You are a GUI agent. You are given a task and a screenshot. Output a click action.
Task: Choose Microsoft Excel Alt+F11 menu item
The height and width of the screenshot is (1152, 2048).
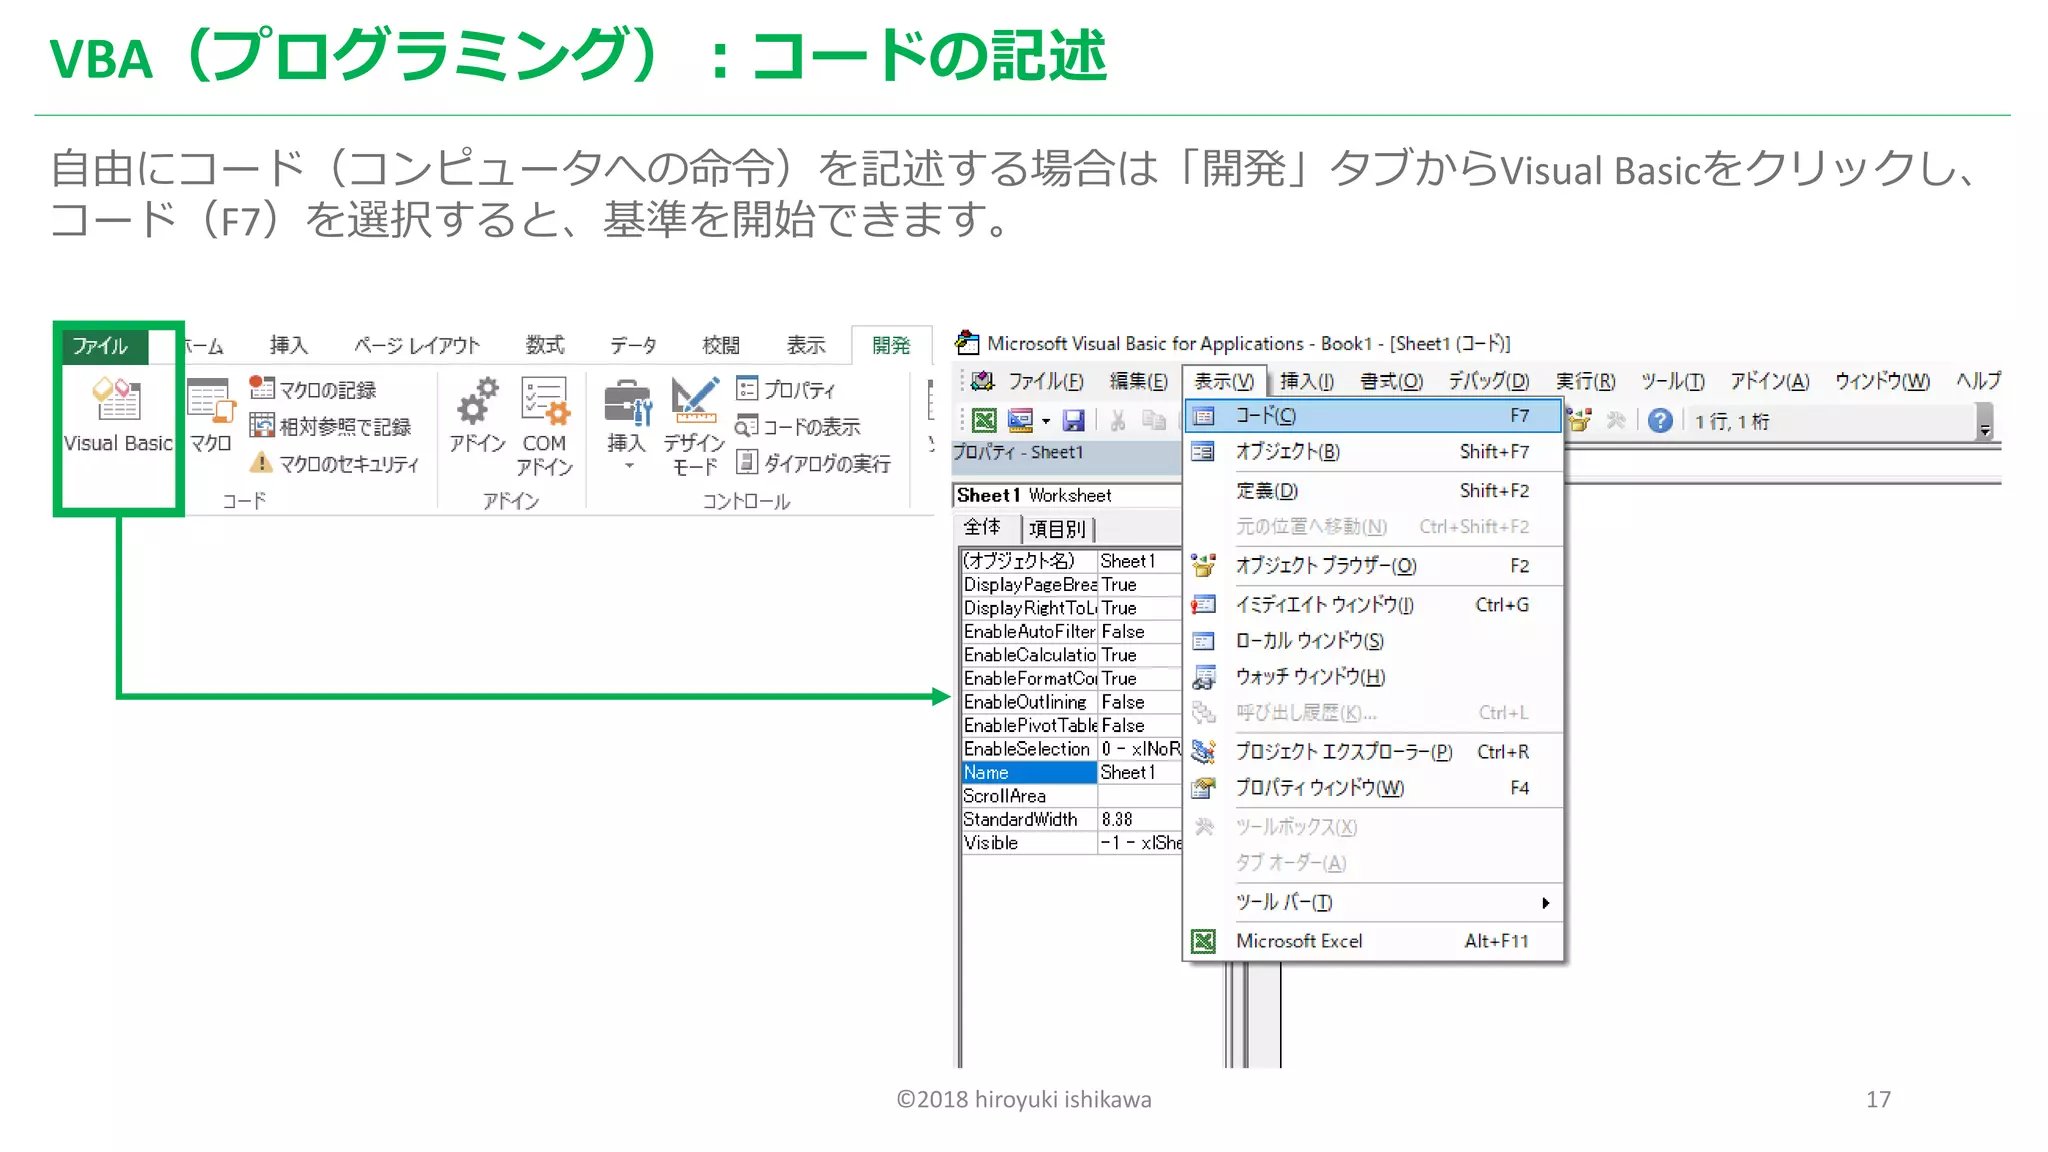[1373, 941]
